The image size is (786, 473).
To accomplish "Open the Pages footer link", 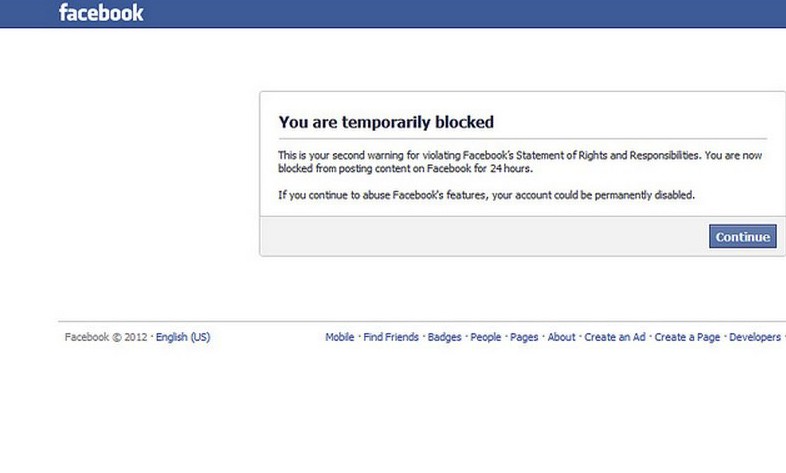I will point(524,337).
